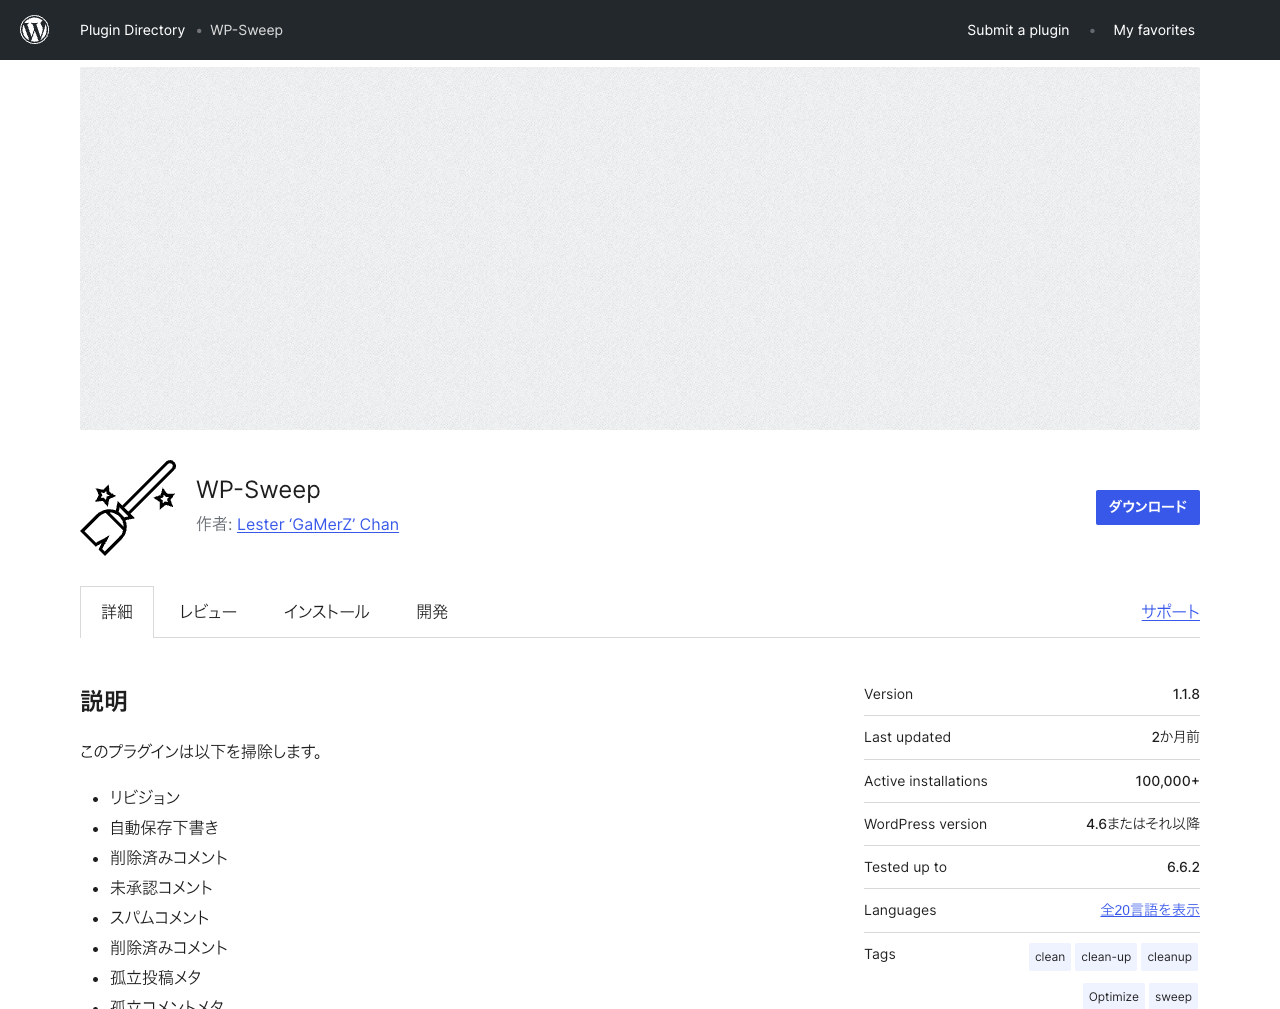Click the Optimize tag
This screenshot has height=1009, width=1280.
click(1114, 996)
